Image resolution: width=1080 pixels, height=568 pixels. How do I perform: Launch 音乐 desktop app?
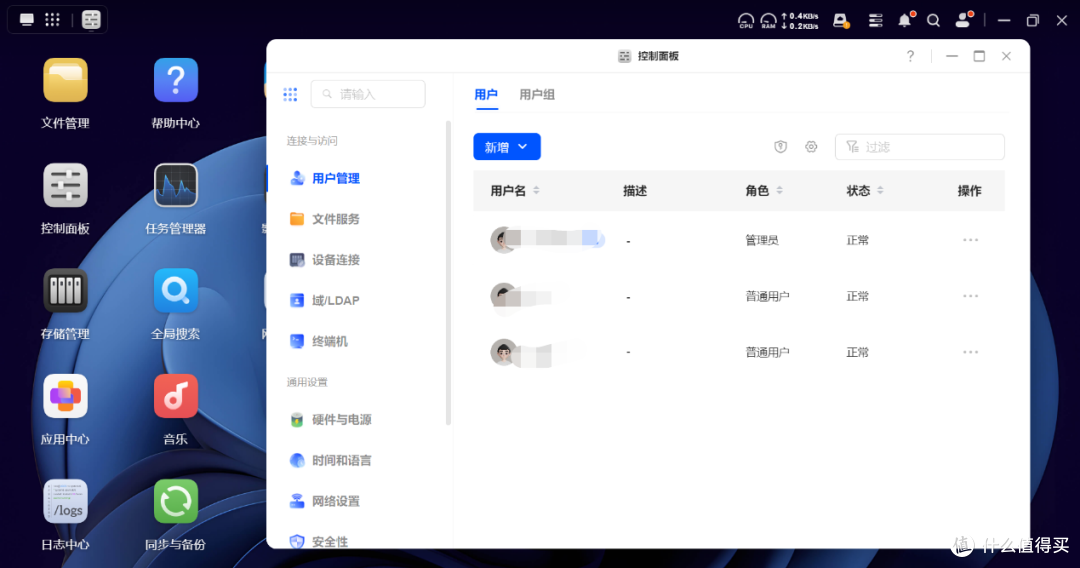tap(176, 397)
